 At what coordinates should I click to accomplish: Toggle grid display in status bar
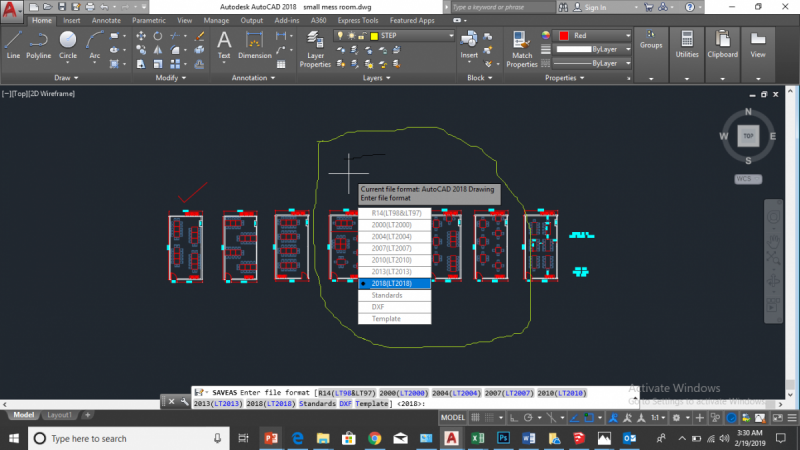click(477, 417)
